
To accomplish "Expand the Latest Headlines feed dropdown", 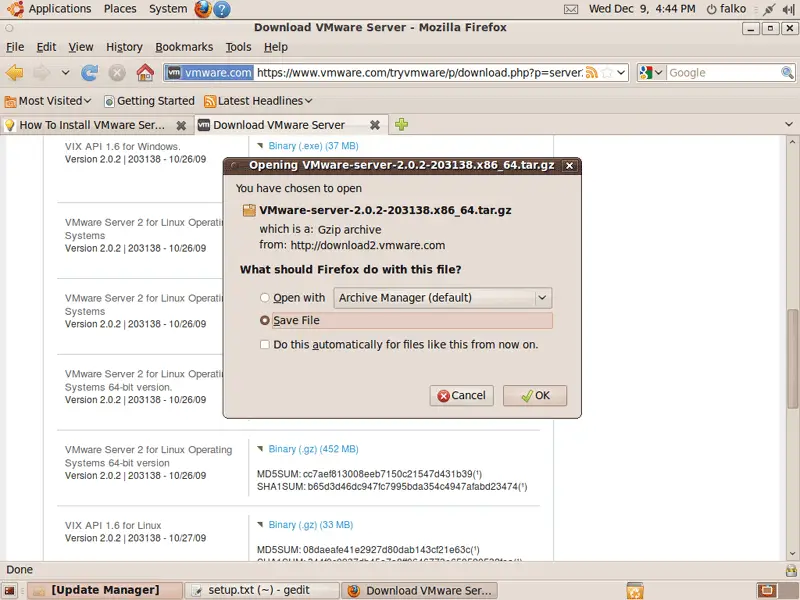I will [x=258, y=101].
